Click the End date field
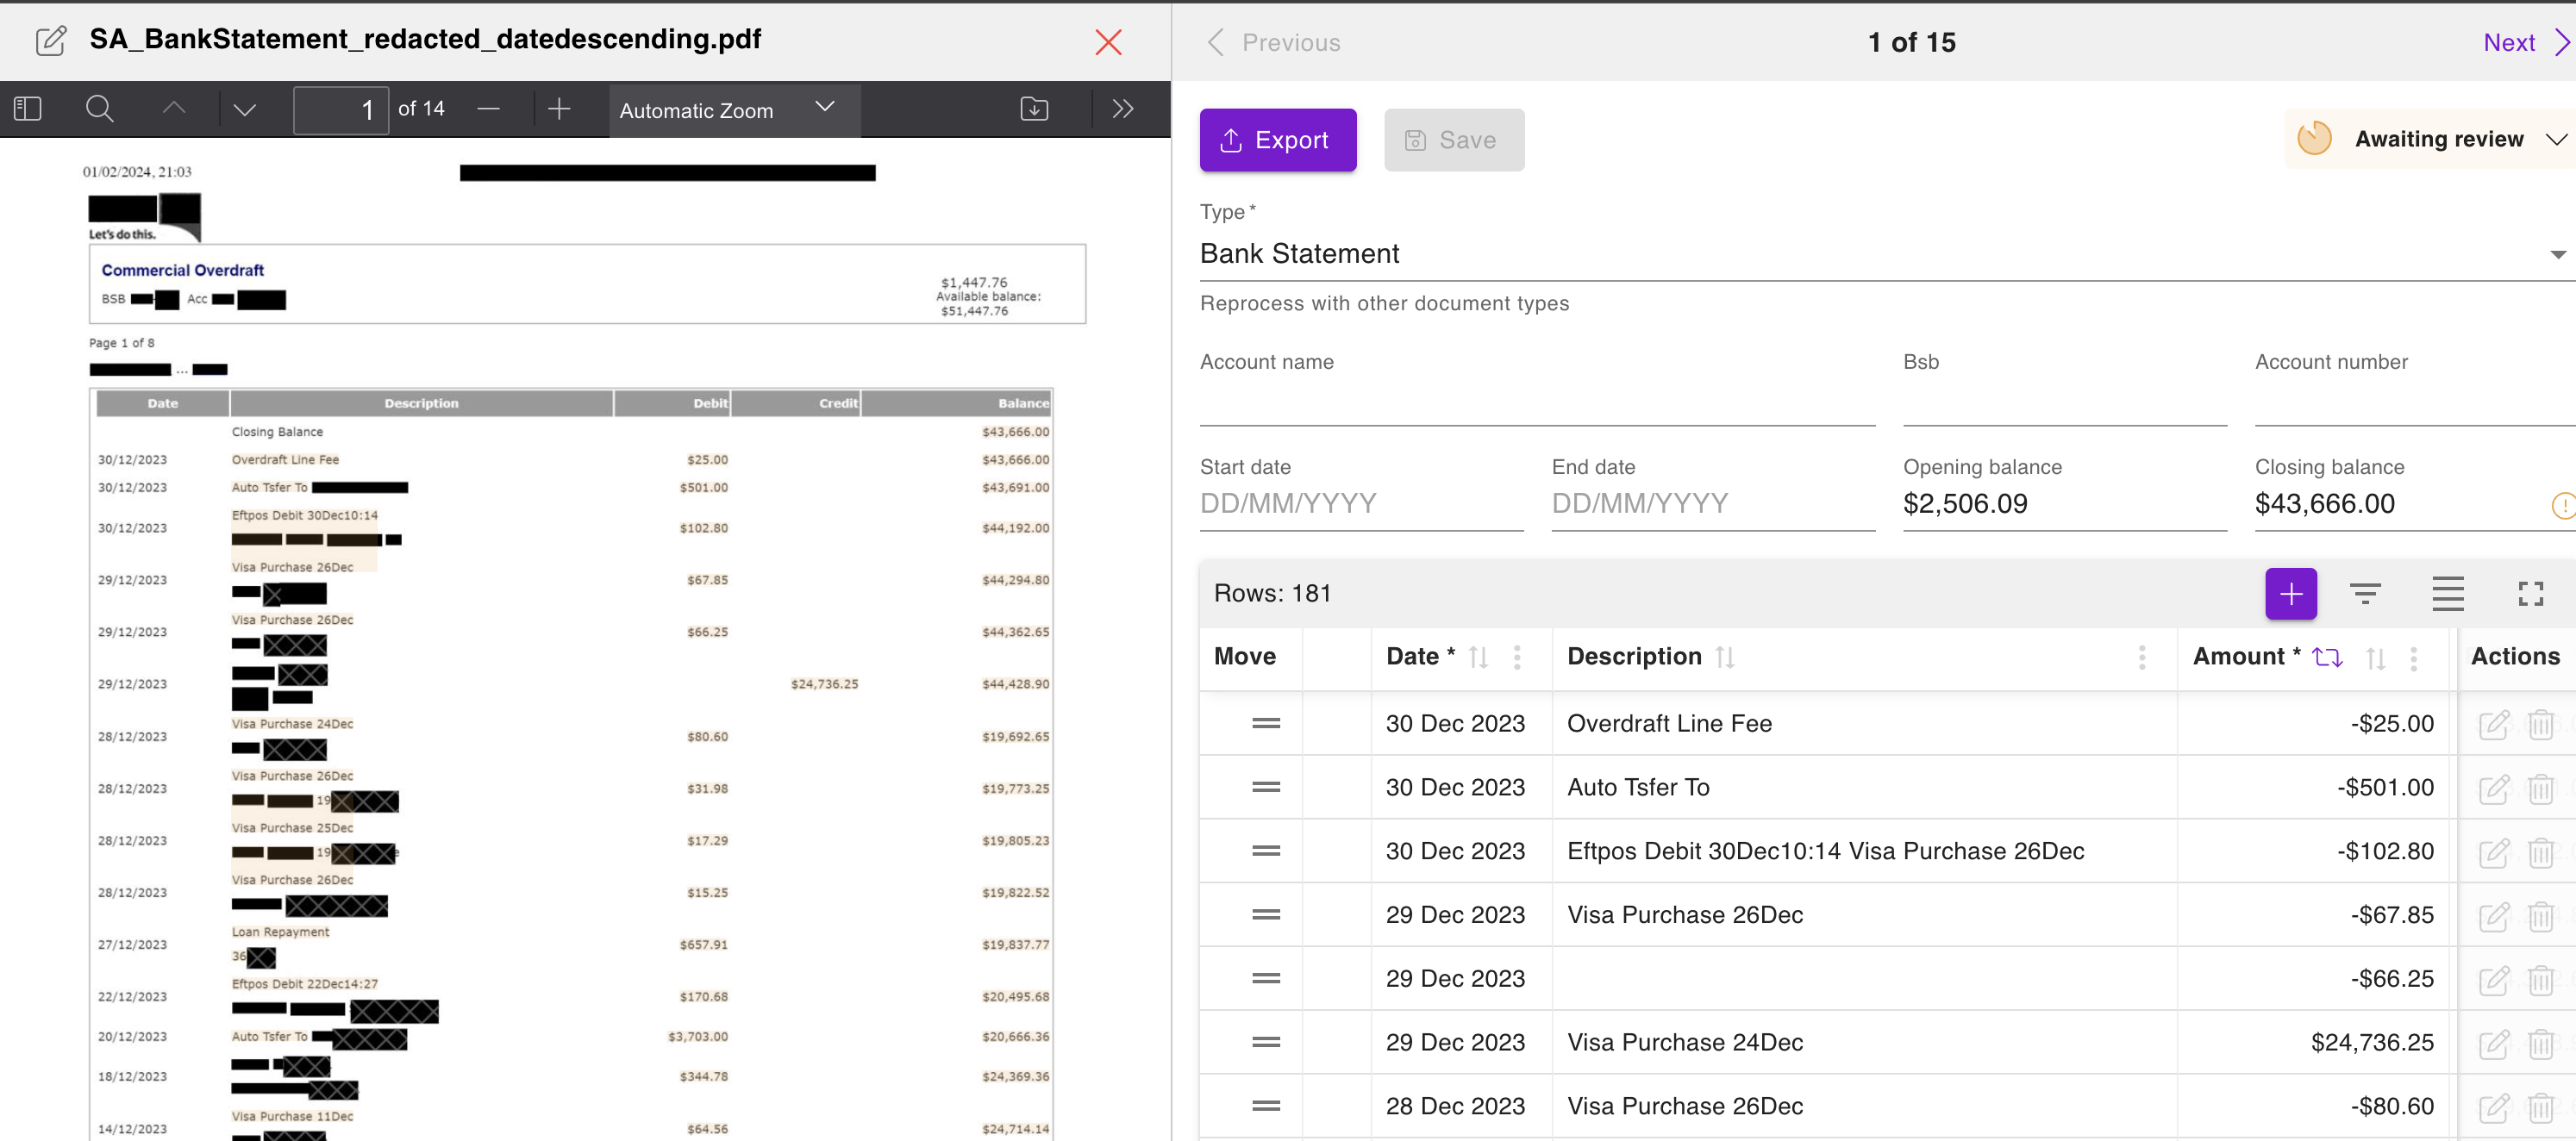2576x1141 pixels. (1712, 503)
